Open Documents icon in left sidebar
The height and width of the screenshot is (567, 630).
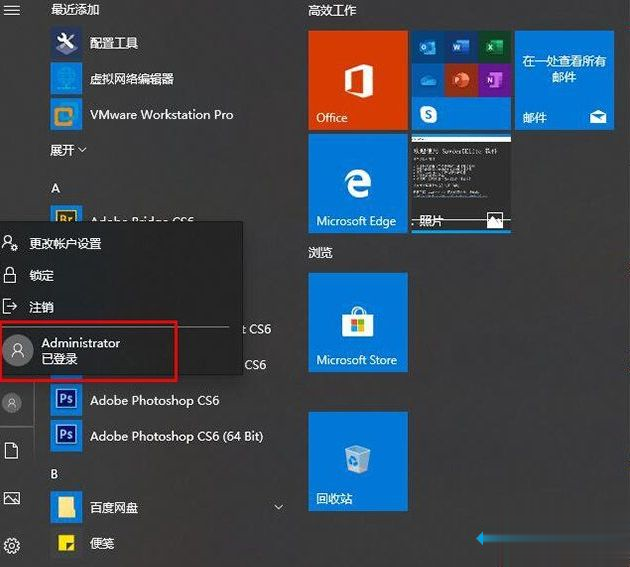[12, 450]
